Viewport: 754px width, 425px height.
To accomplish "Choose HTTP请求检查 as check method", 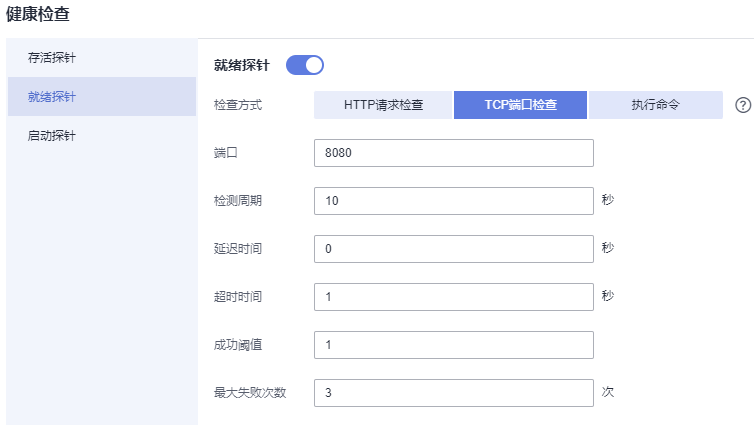I will click(383, 105).
